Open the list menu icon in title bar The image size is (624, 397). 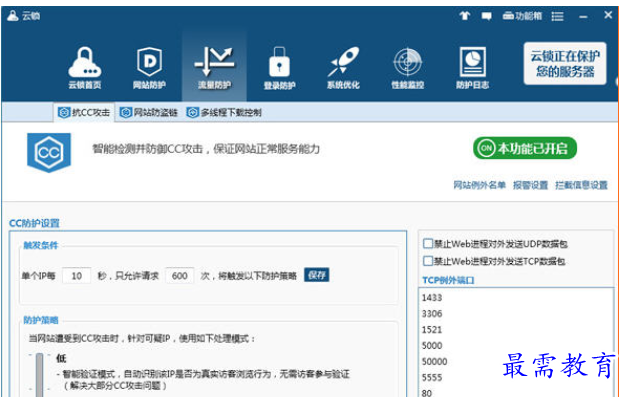(x=557, y=16)
